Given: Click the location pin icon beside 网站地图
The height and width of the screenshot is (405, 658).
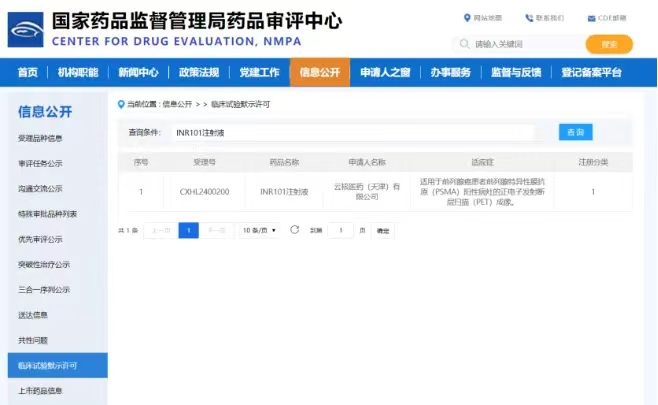Looking at the screenshot, I should 467,18.
